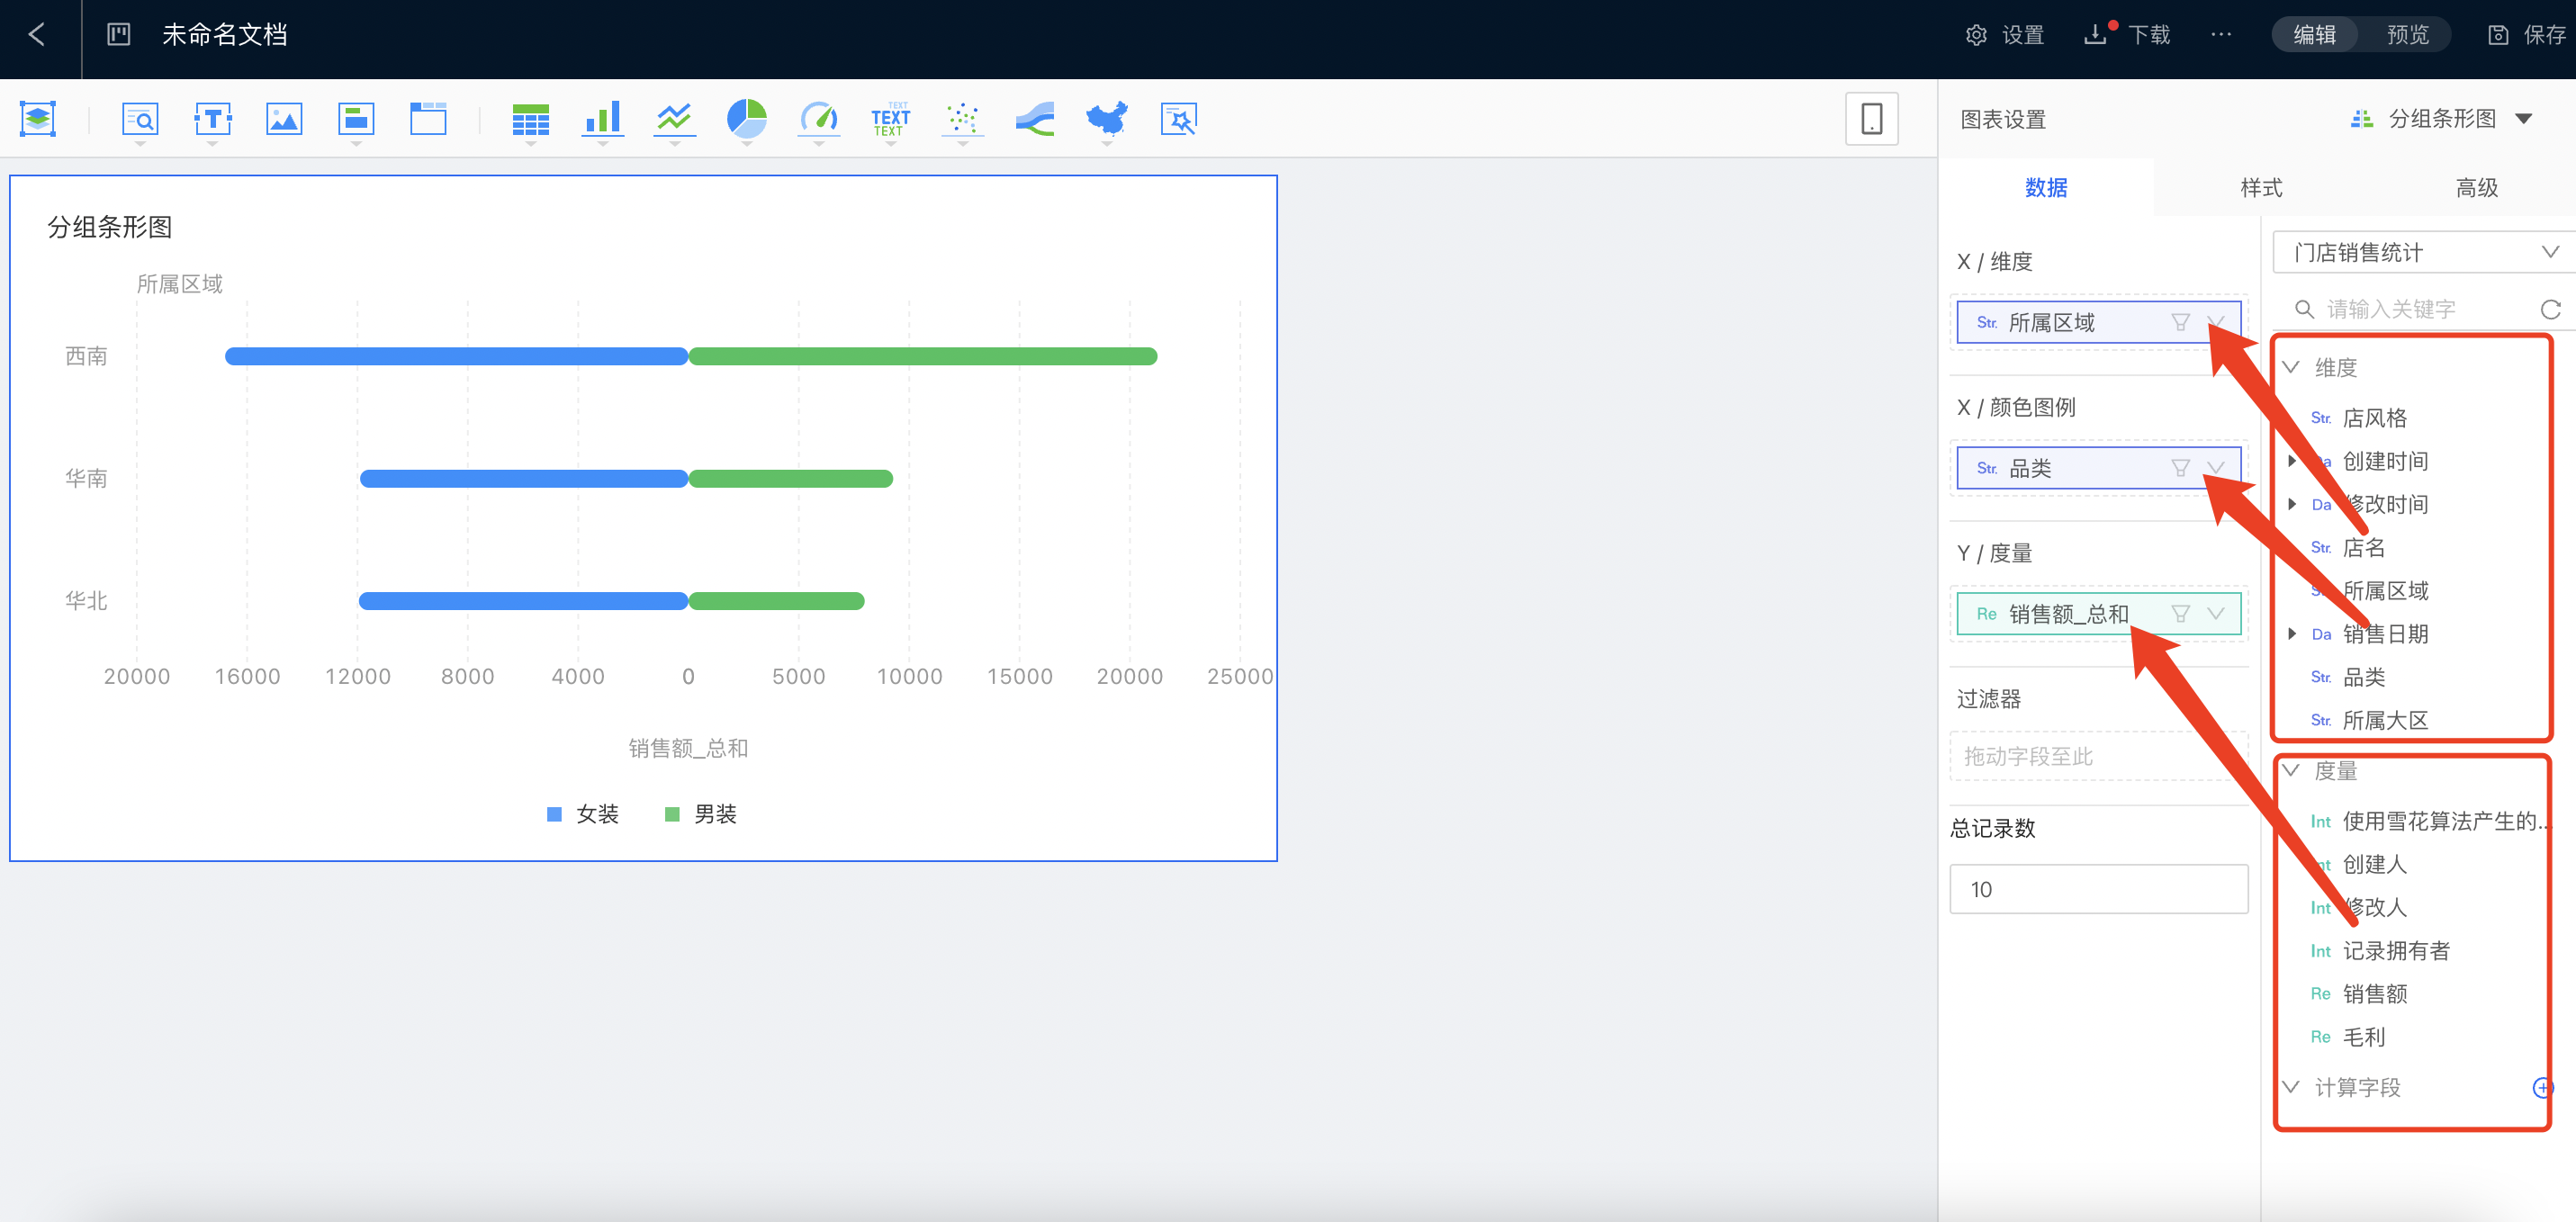Switch to mobile layout view
This screenshot has height=1222, width=2576.
1871,119
